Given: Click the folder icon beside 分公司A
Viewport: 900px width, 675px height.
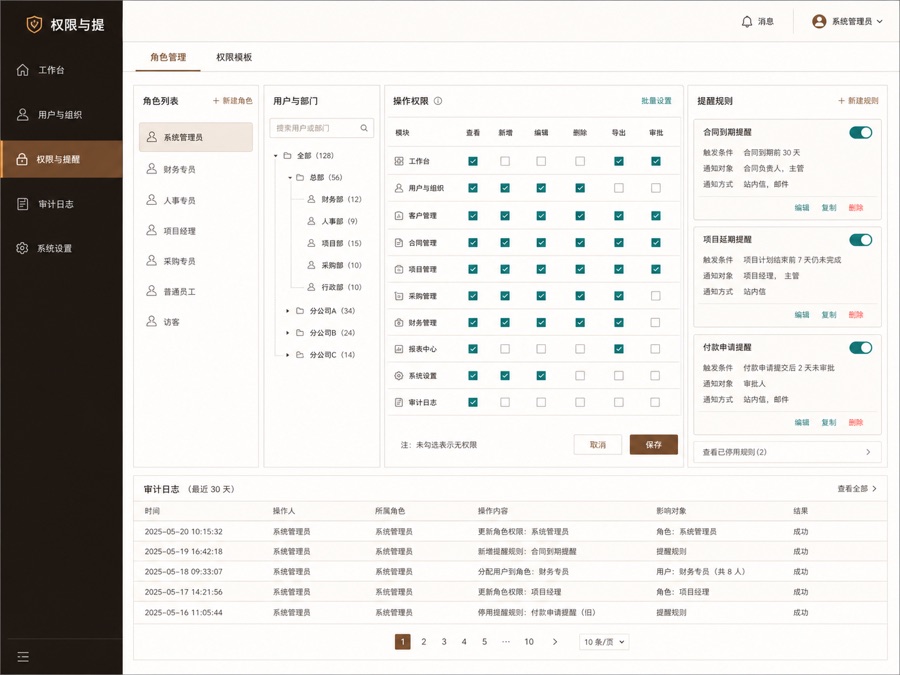Looking at the screenshot, I should (x=300, y=311).
